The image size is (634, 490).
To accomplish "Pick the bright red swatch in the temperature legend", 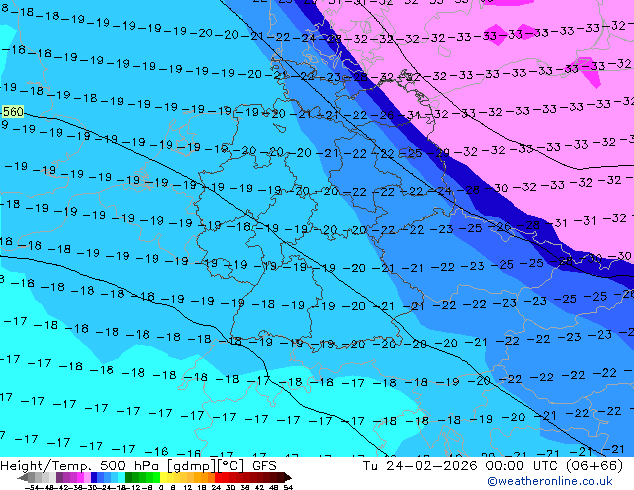I will [218, 477].
